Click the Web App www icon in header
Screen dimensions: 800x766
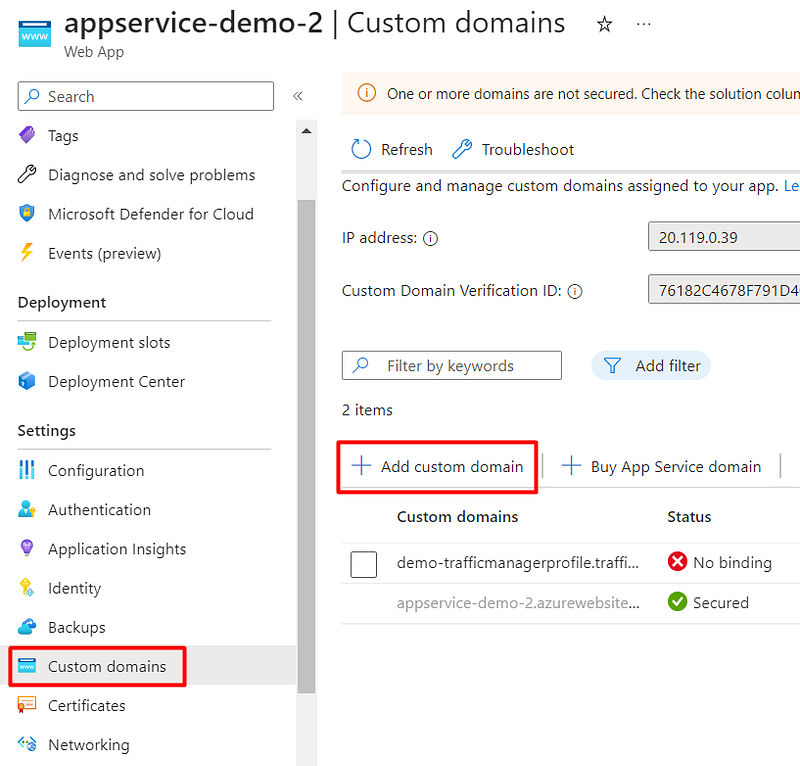pyautogui.click(x=35, y=34)
